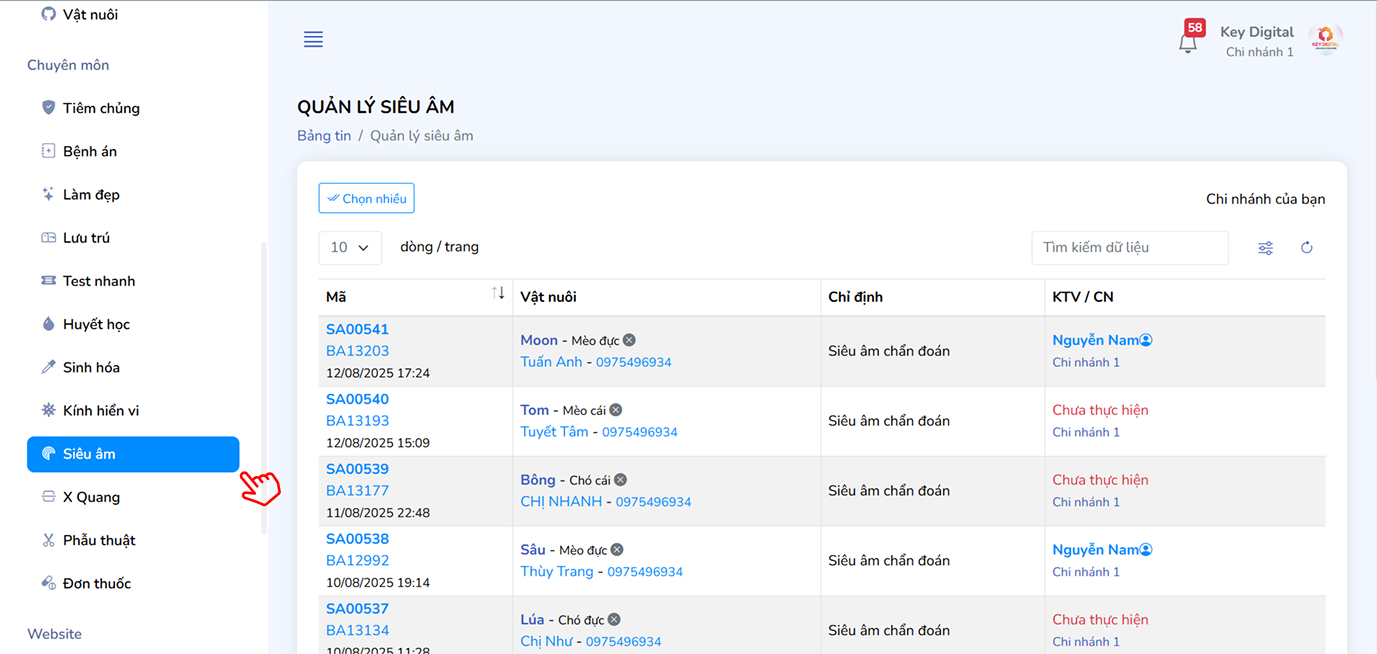Click the remove icon beside Bông's Chó cái
Viewport: 1377px width, 654px height.
[x=620, y=480]
